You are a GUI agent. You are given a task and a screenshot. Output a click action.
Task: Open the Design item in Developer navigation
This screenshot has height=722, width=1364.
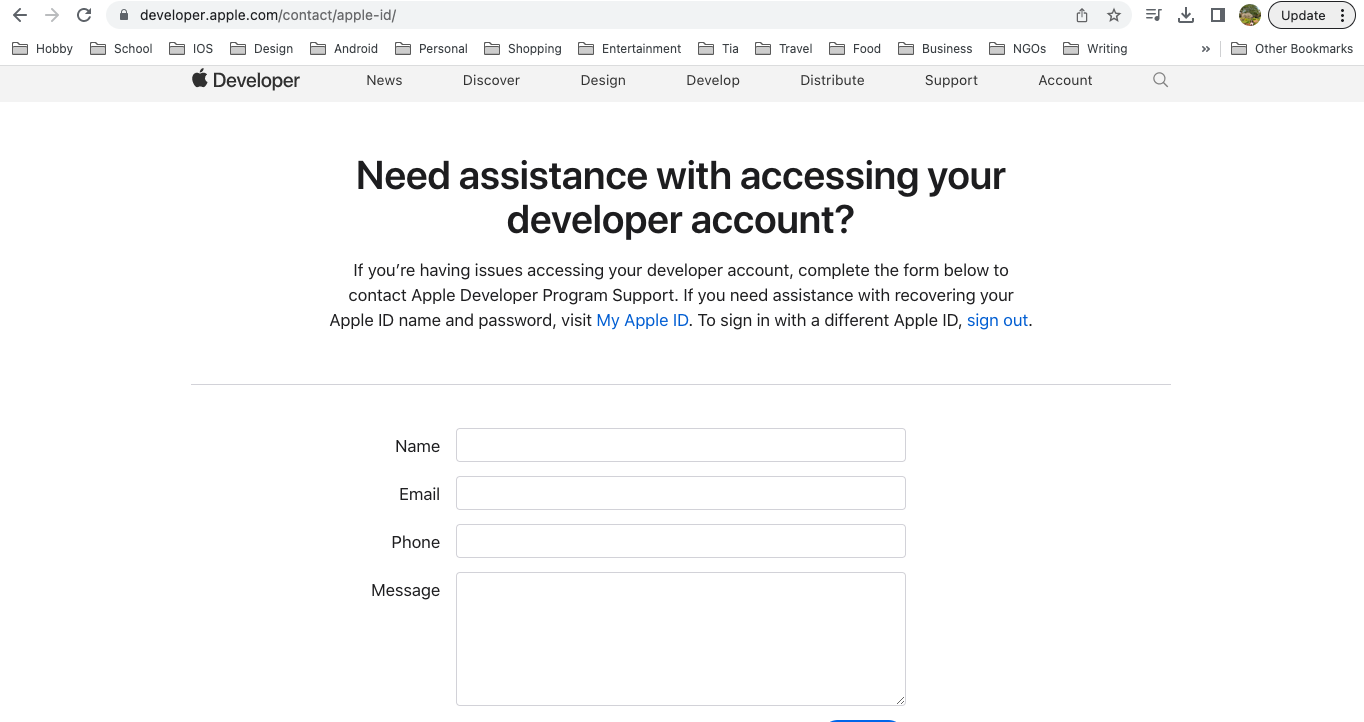point(603,80)
